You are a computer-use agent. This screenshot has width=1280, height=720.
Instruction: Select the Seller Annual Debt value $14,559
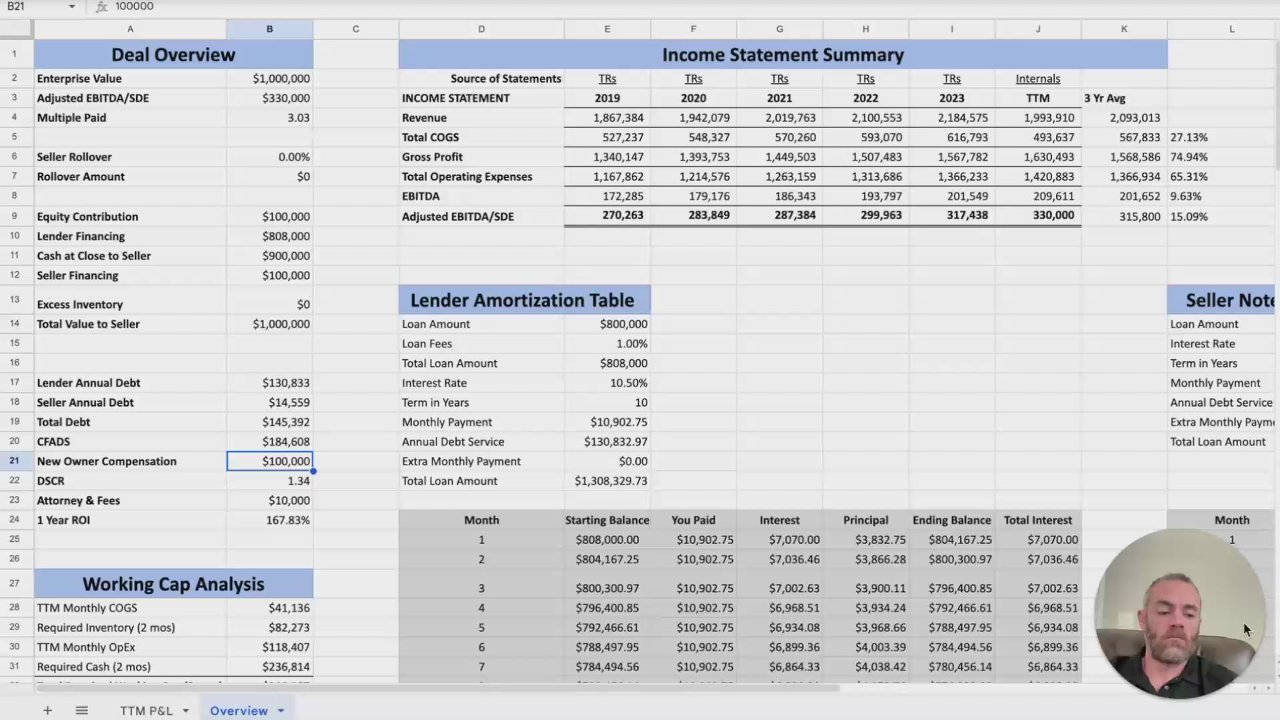[x=269, y=402]
